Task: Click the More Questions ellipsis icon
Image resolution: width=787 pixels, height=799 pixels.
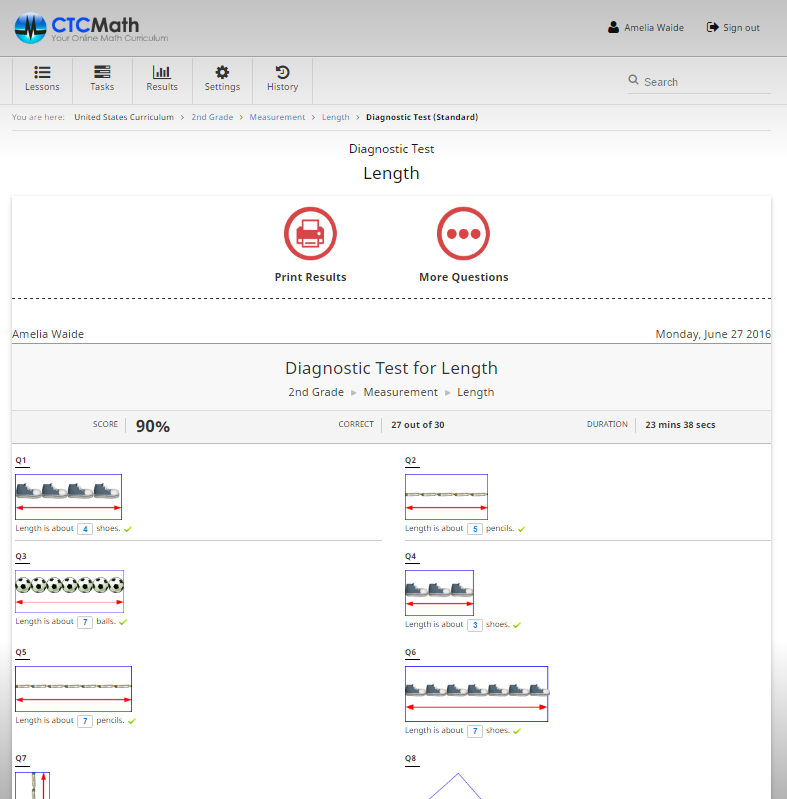Action: point(463,233)
